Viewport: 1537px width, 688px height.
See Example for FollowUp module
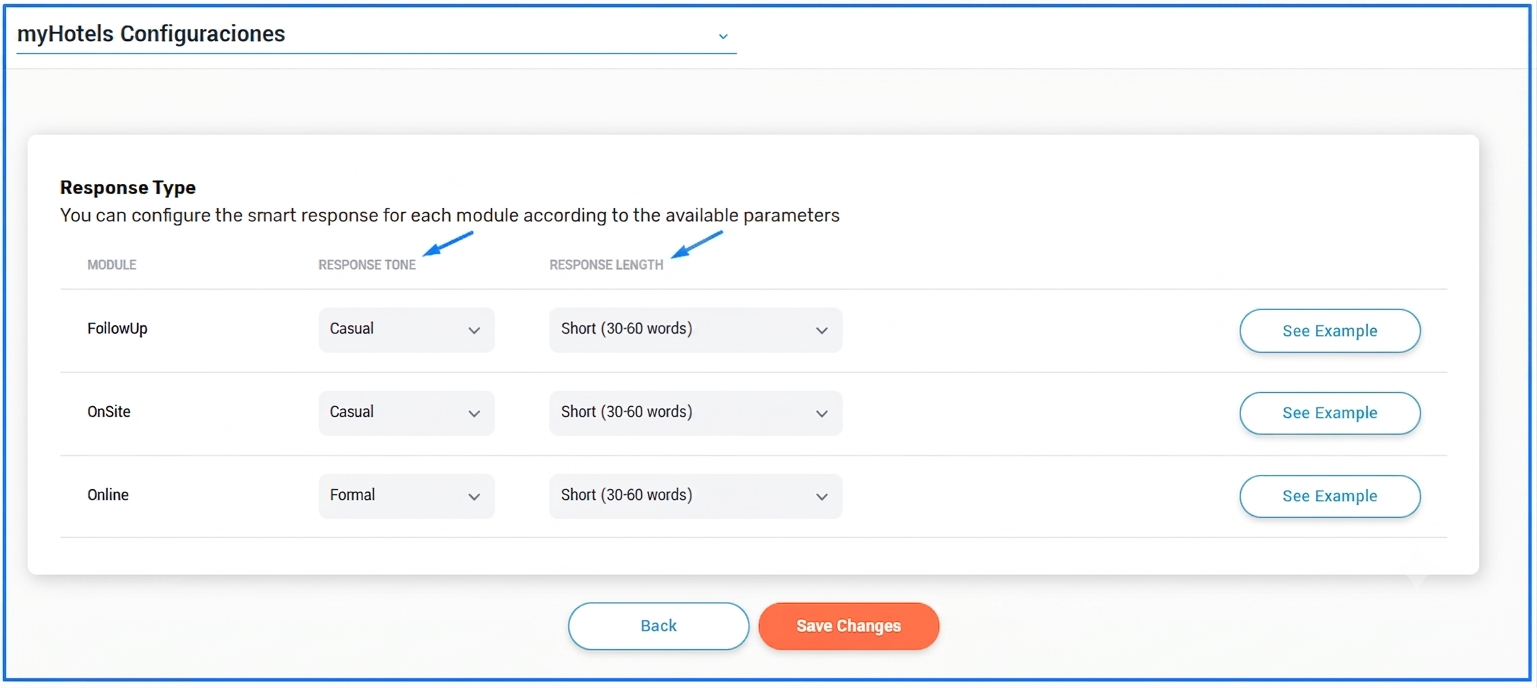[1330, 331]
